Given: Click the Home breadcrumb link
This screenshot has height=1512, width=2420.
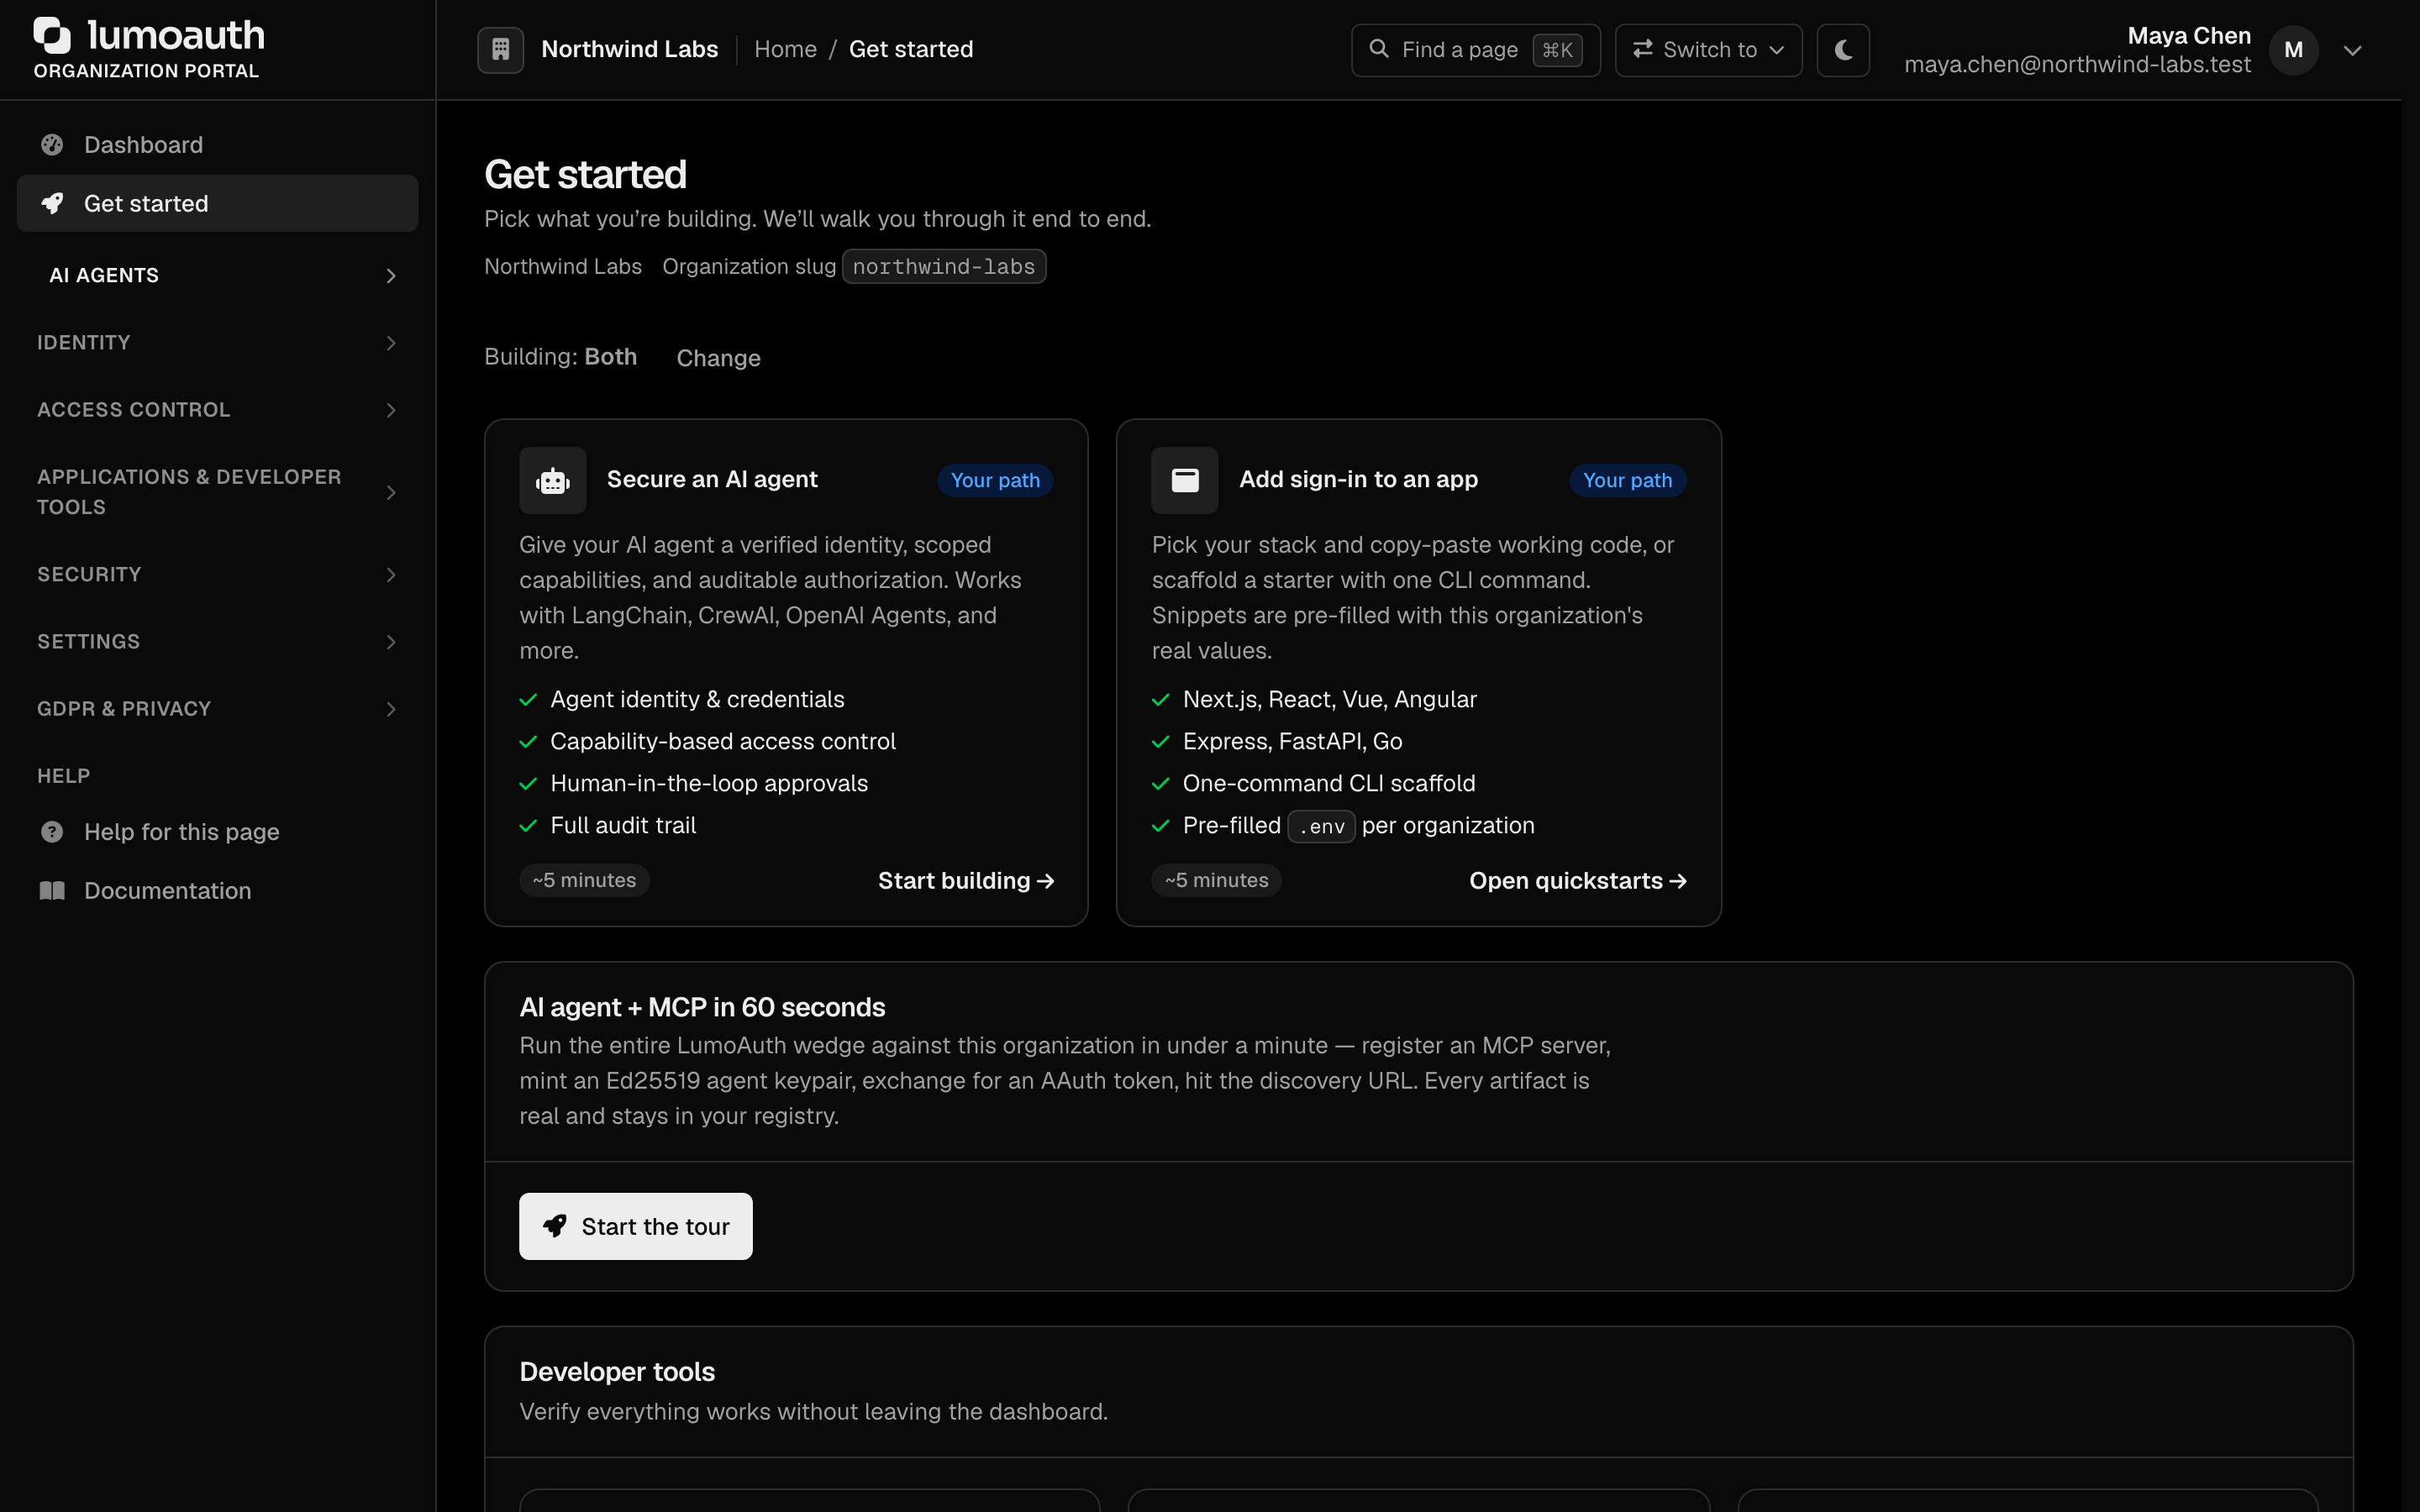Looking at the screenshot, I should tap(785, 49).
